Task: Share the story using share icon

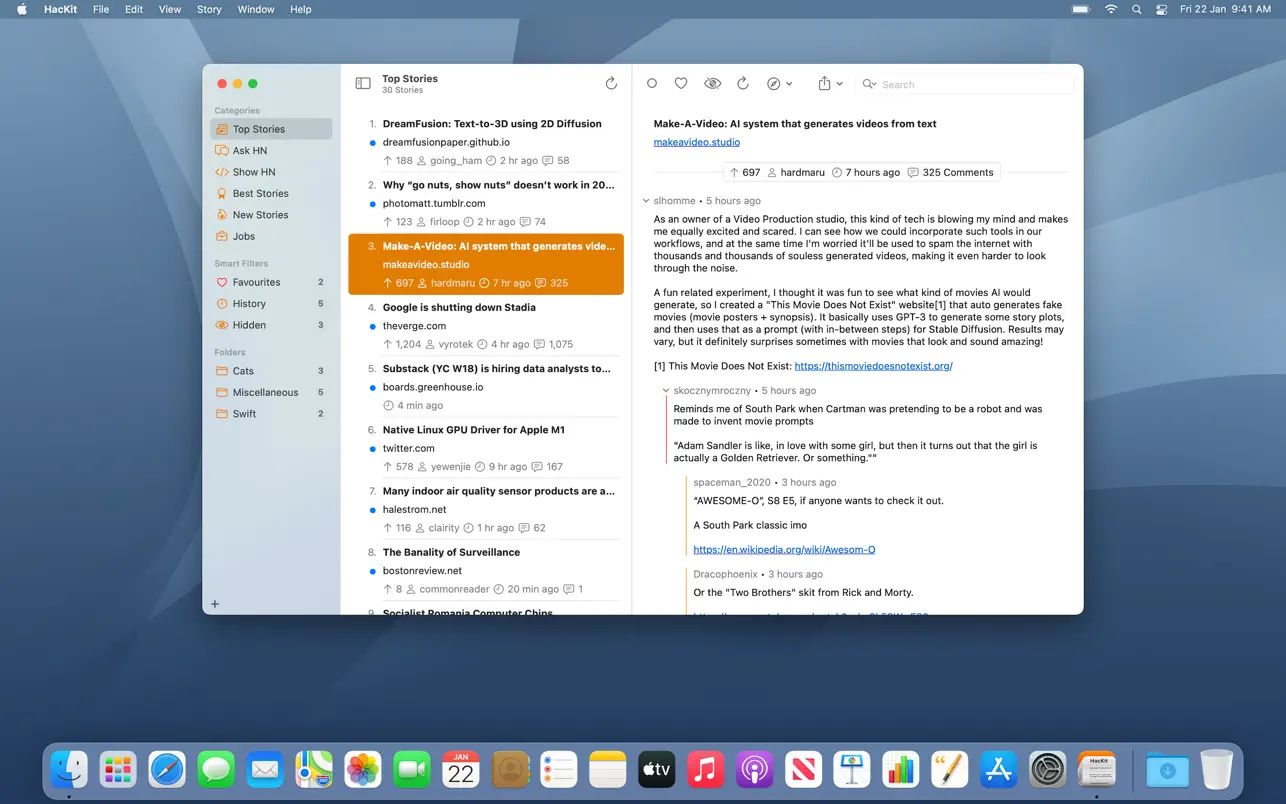Action: [x=826, y=83]
